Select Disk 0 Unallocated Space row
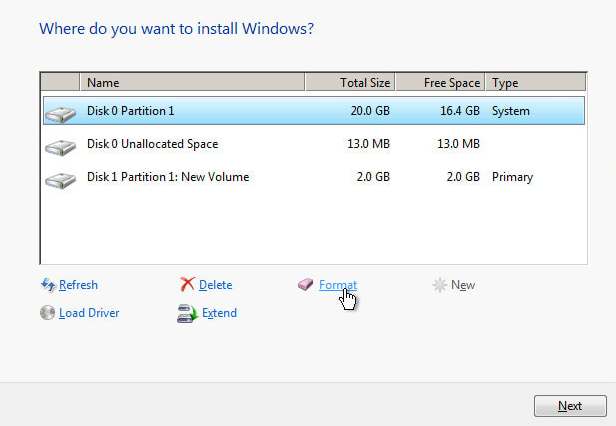This screenshot has width=616, height=426. click(x=314, y=144)
